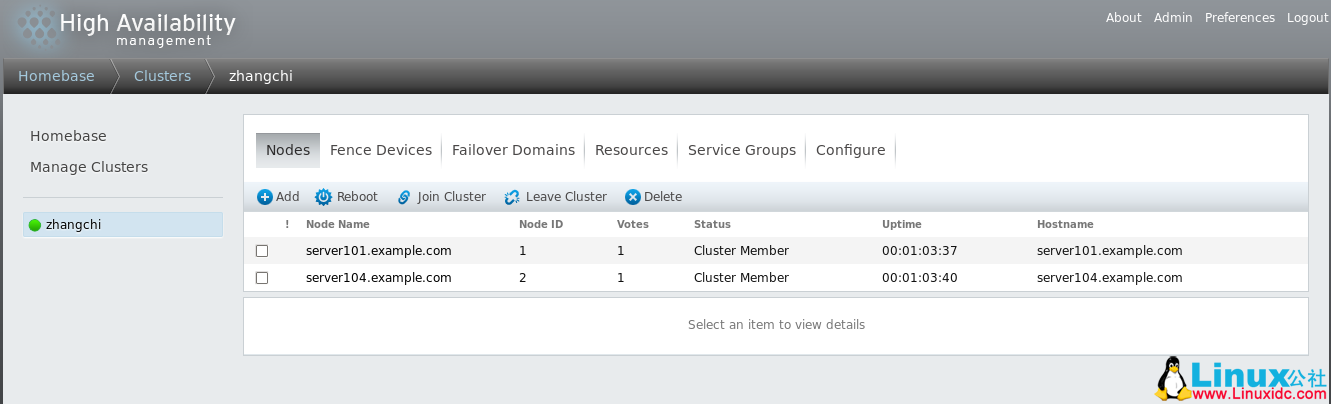Open server101.example.com node name link
The image size is (1331, 404).
pyautogui.click(x=378, y=251)
